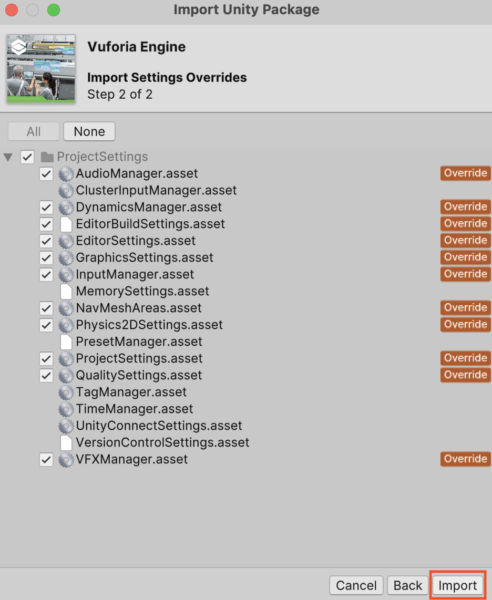Select the VersionControlSettings.asset document icon
Screen dimensions: 492x600
(66, 443)
